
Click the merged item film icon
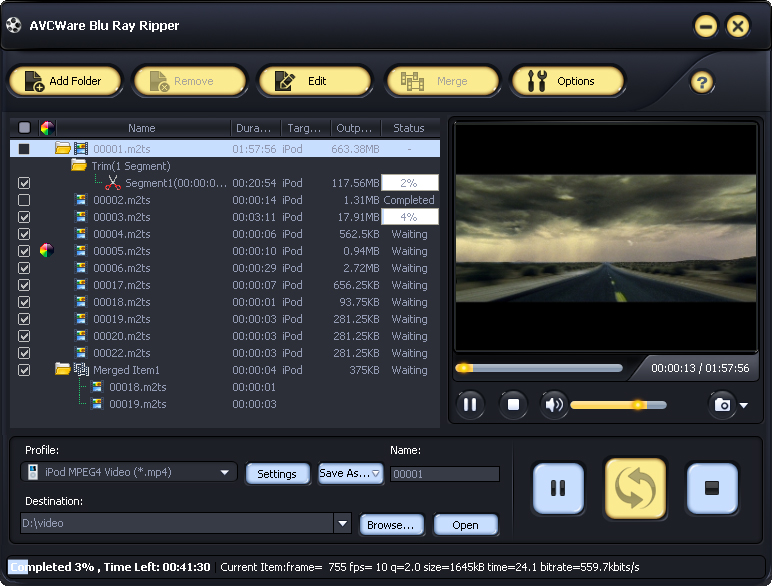coord(81,369)
